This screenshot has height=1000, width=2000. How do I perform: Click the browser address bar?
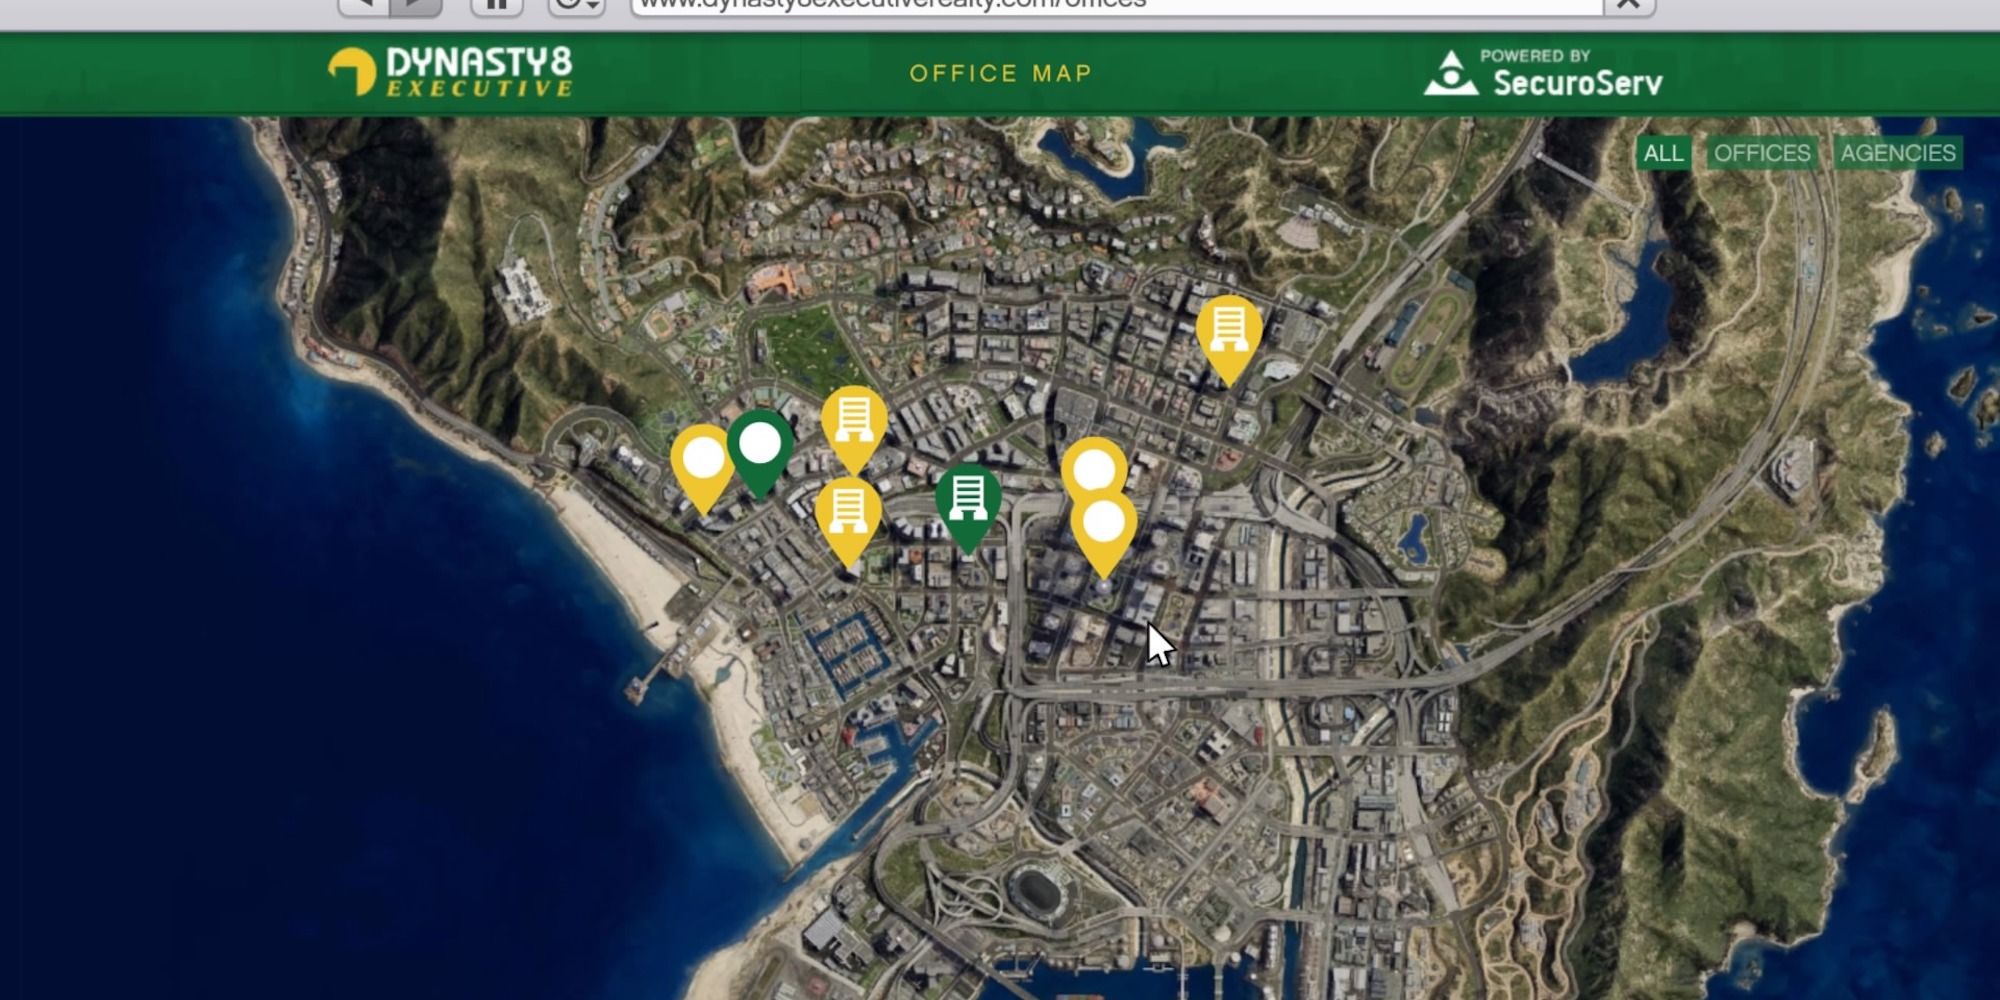pos(1117,5)
